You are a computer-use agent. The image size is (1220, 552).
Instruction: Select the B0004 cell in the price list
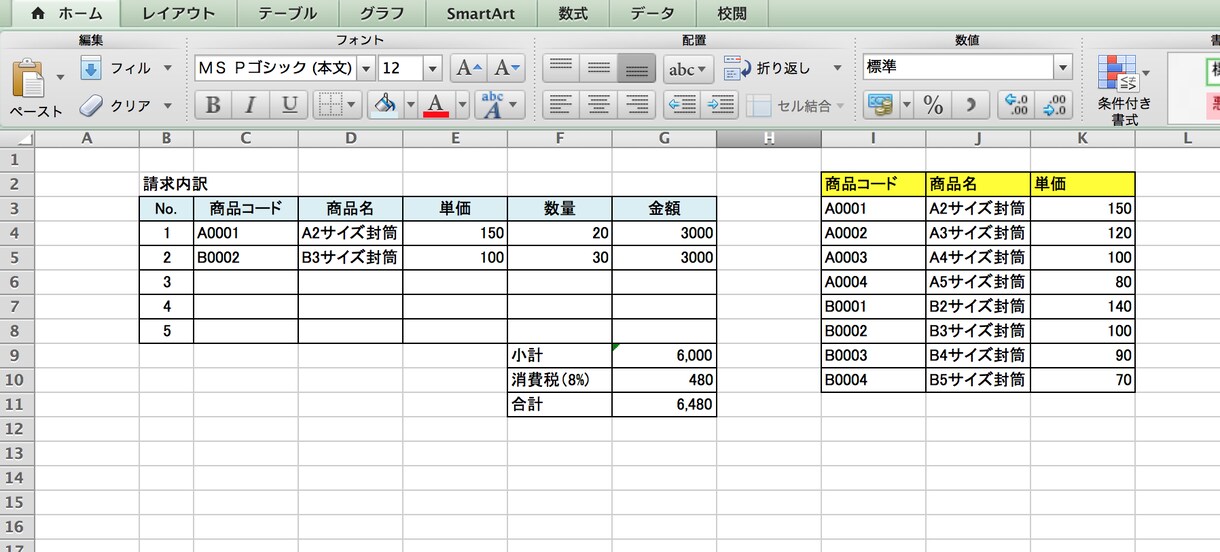tap(873, 380)
